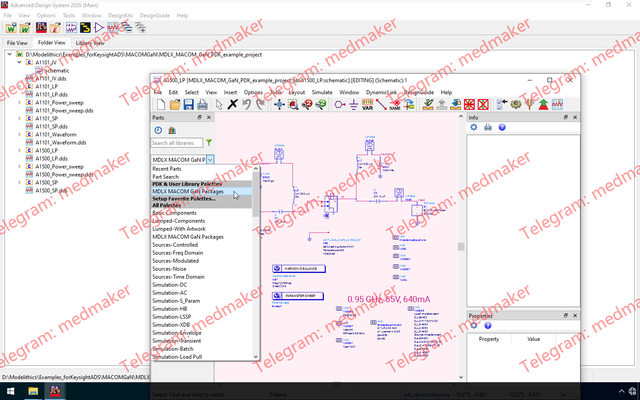This screenshot has height=400, width=640.
Task: Open Simulate menu in schematic window
Action: point(322,92)
